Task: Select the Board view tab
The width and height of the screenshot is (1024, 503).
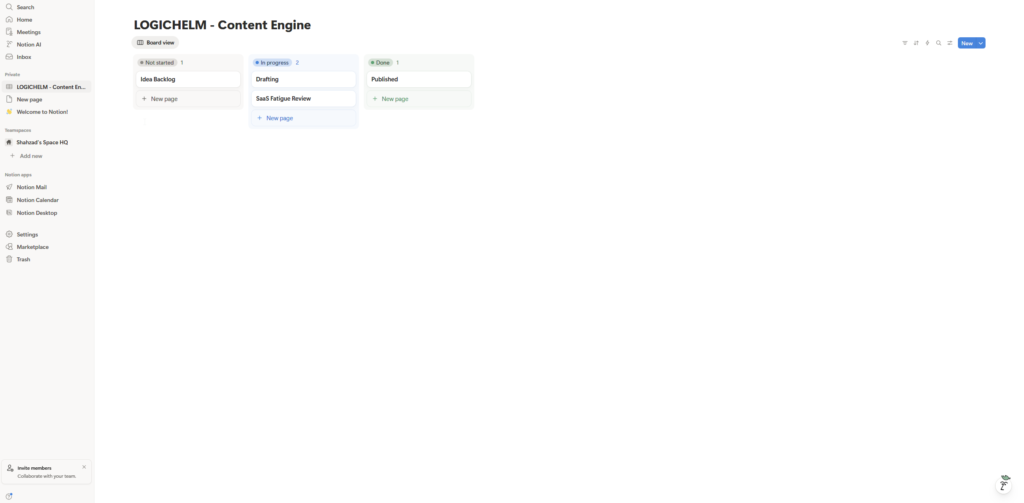Action: tap(155, 43)
